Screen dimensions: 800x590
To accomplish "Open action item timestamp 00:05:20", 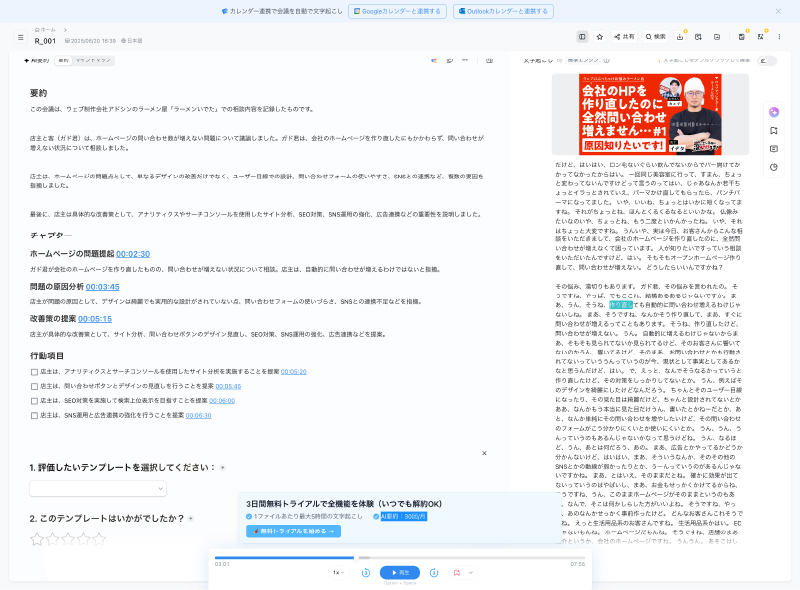I will click(293, 372).
